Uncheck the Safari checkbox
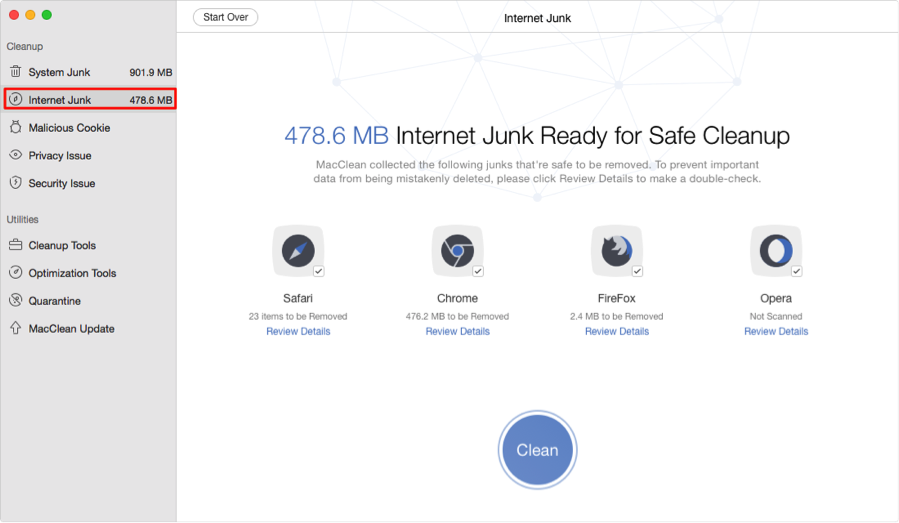 [x=319, y=271]
